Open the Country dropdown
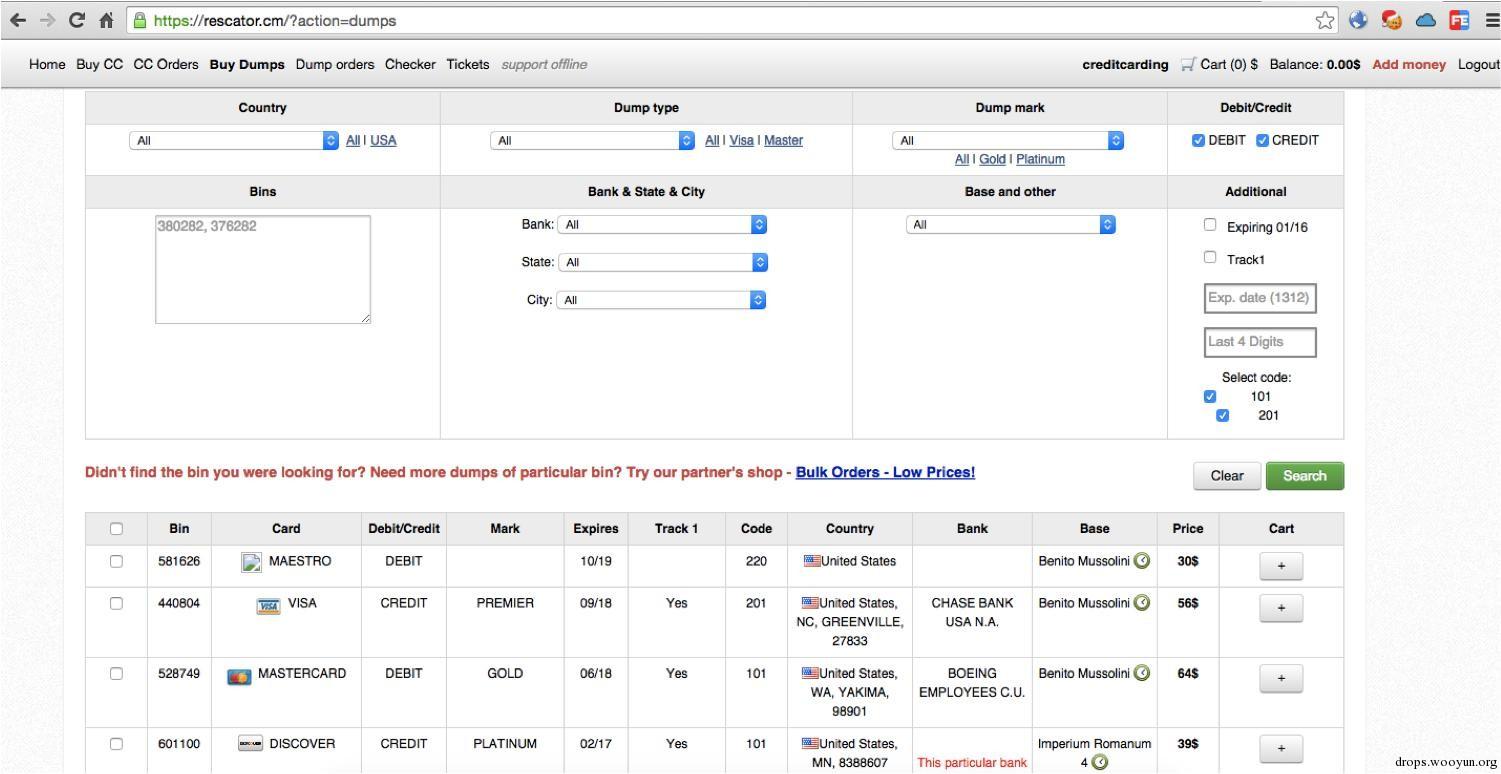Viewport: 1501px width, 774px height. point(235,141)
